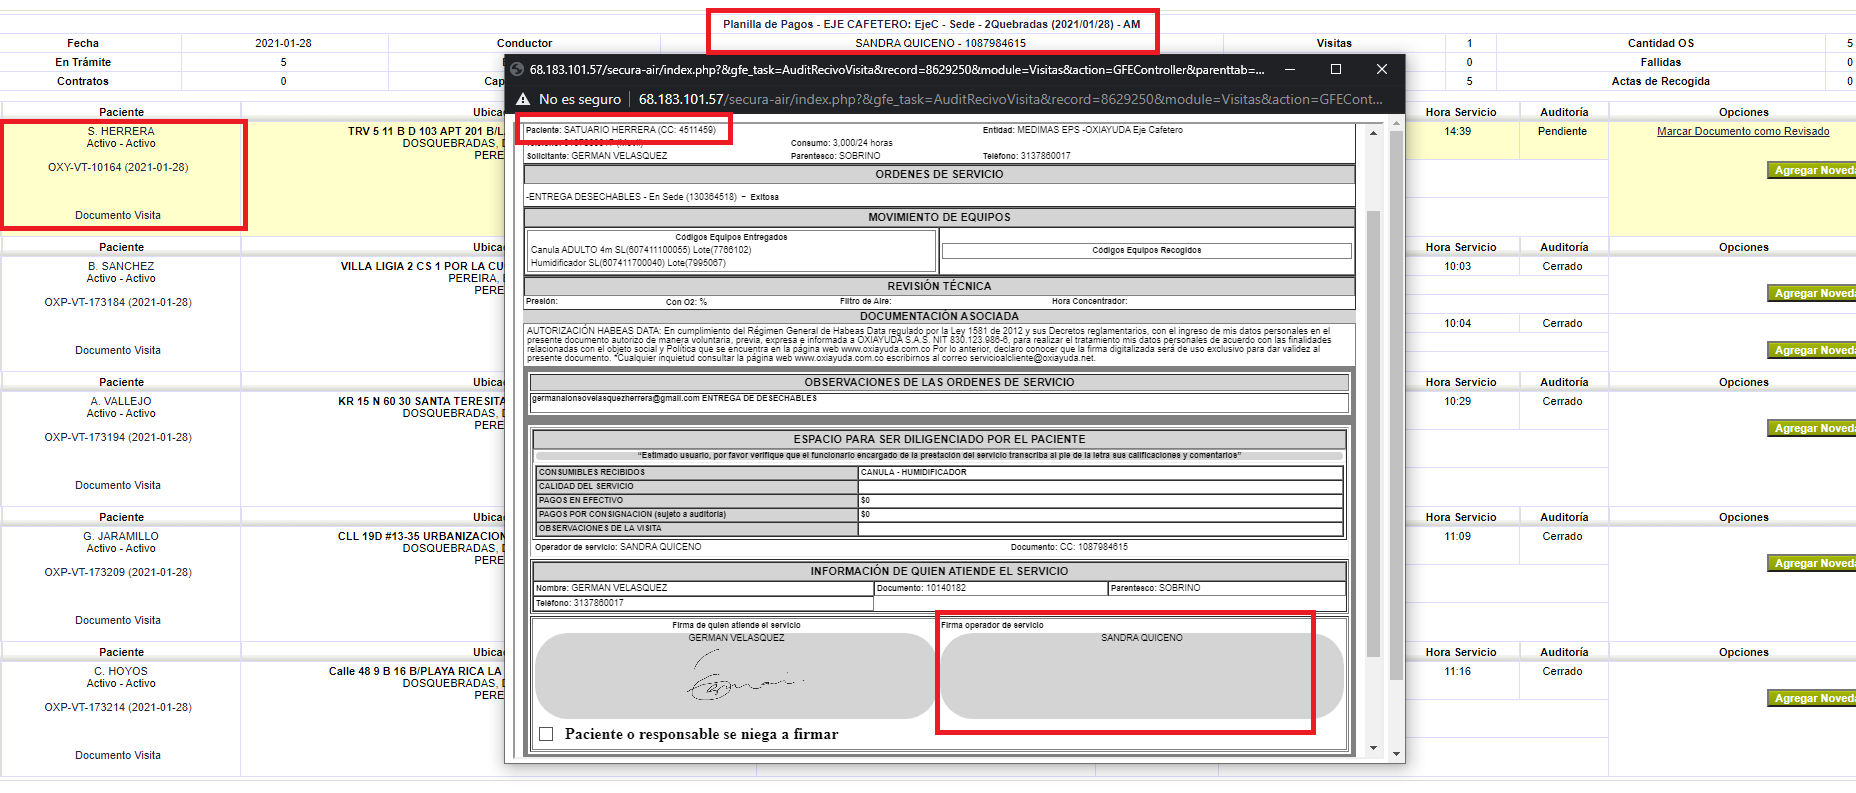Click 'SANDRA QUICENO - 1087984615' conductor text
Image resolution: width=1856 pixels, height=793 pixels.
point(940,43)
